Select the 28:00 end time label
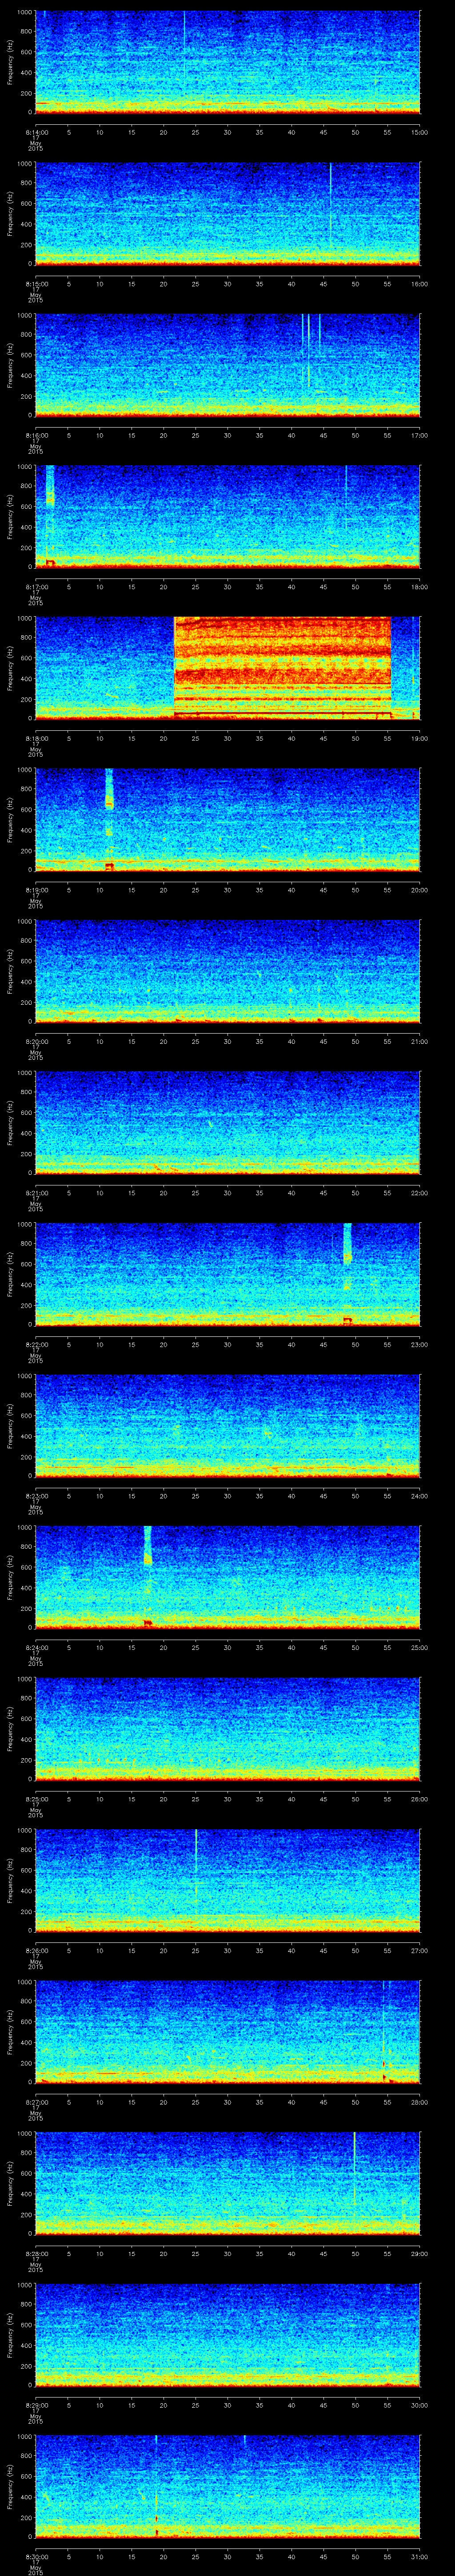455x2576 pixels. pyautogui.click(x=420, y=2102)
